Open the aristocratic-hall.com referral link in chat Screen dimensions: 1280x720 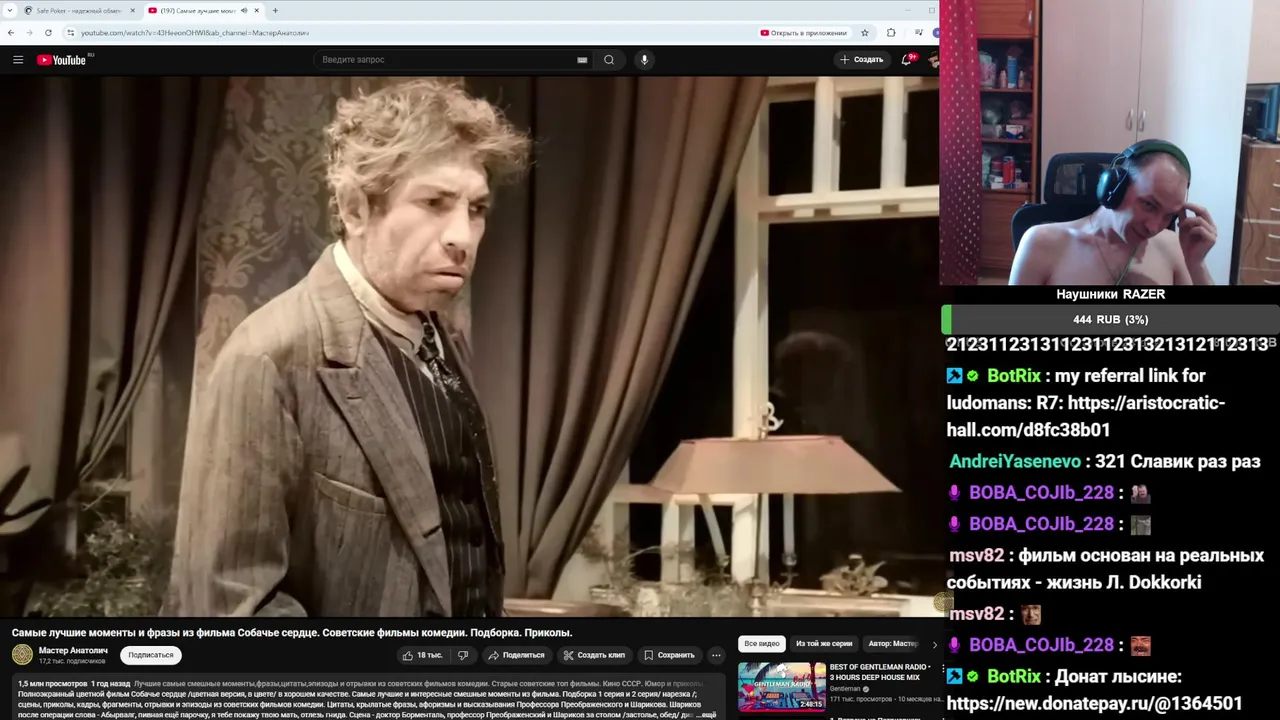(1085, 417)
